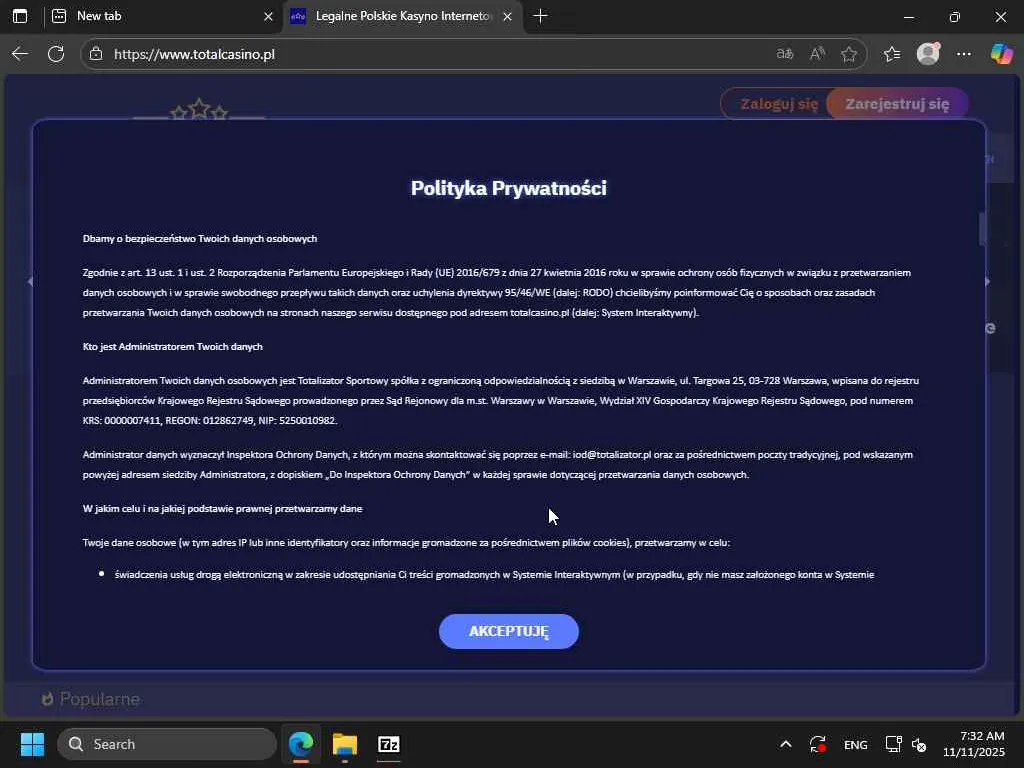Minimize the Edge browser window
Viewport: 1024px width, 768px height.
point(908,17)
